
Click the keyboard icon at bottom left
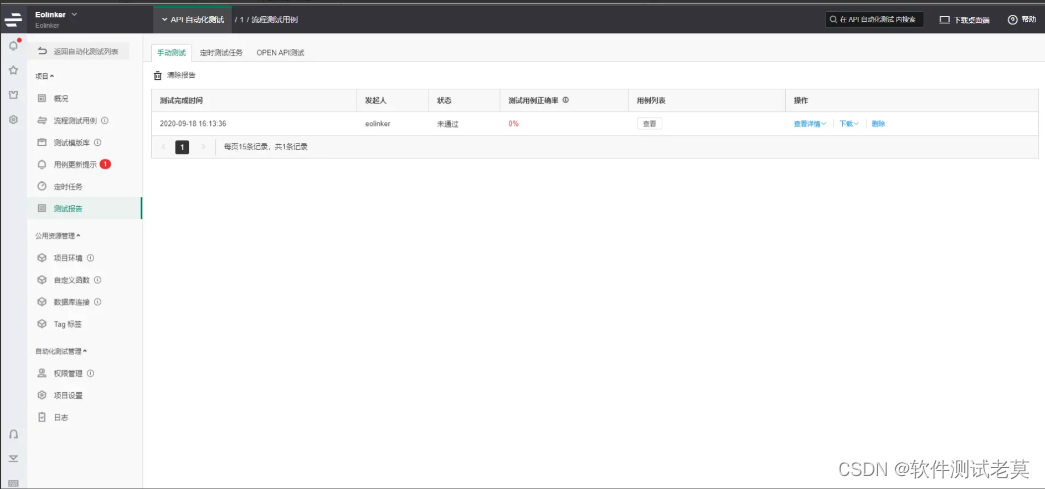point(13,483)
